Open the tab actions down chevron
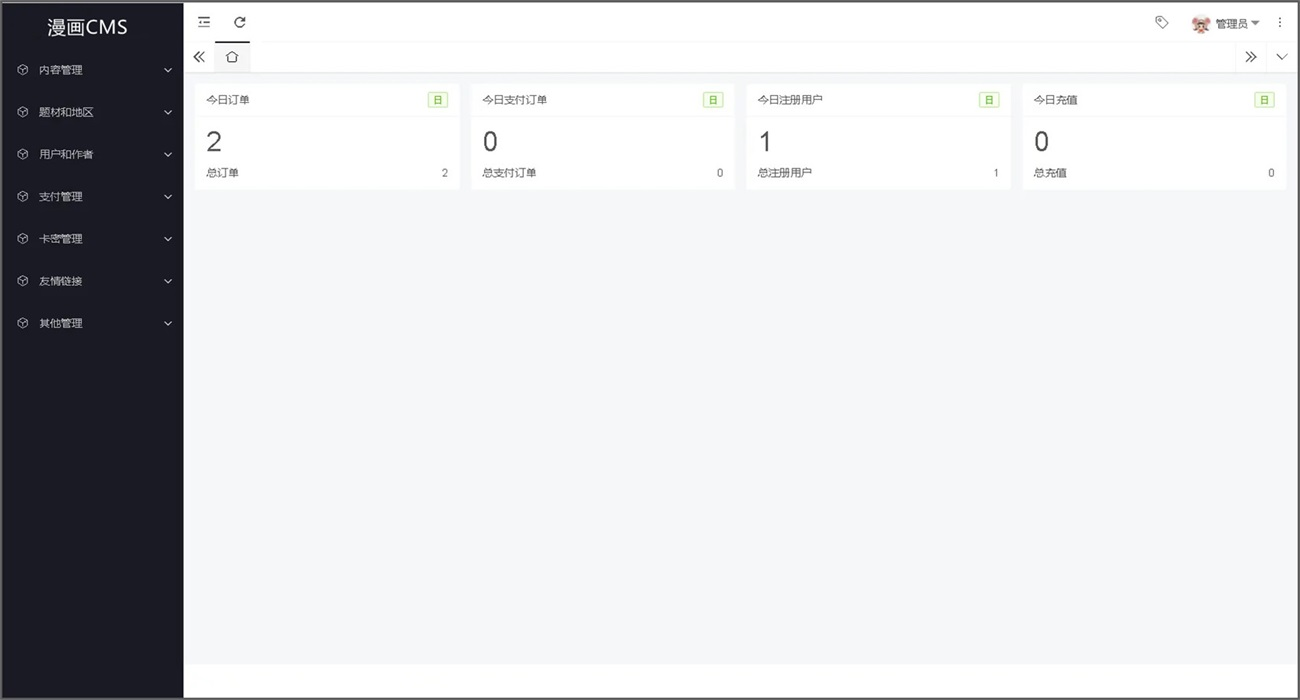The height and width of the screenshot is (700, 1300). [1282, 57]
